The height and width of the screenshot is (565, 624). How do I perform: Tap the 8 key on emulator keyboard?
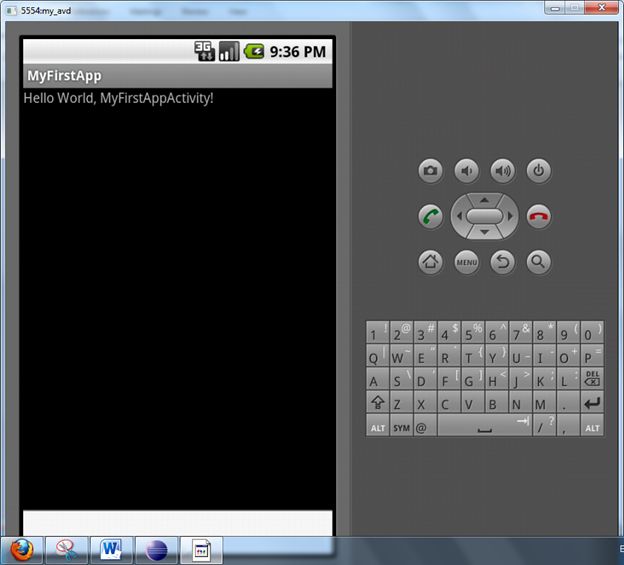pyautogui.click(x=544, y=332)
